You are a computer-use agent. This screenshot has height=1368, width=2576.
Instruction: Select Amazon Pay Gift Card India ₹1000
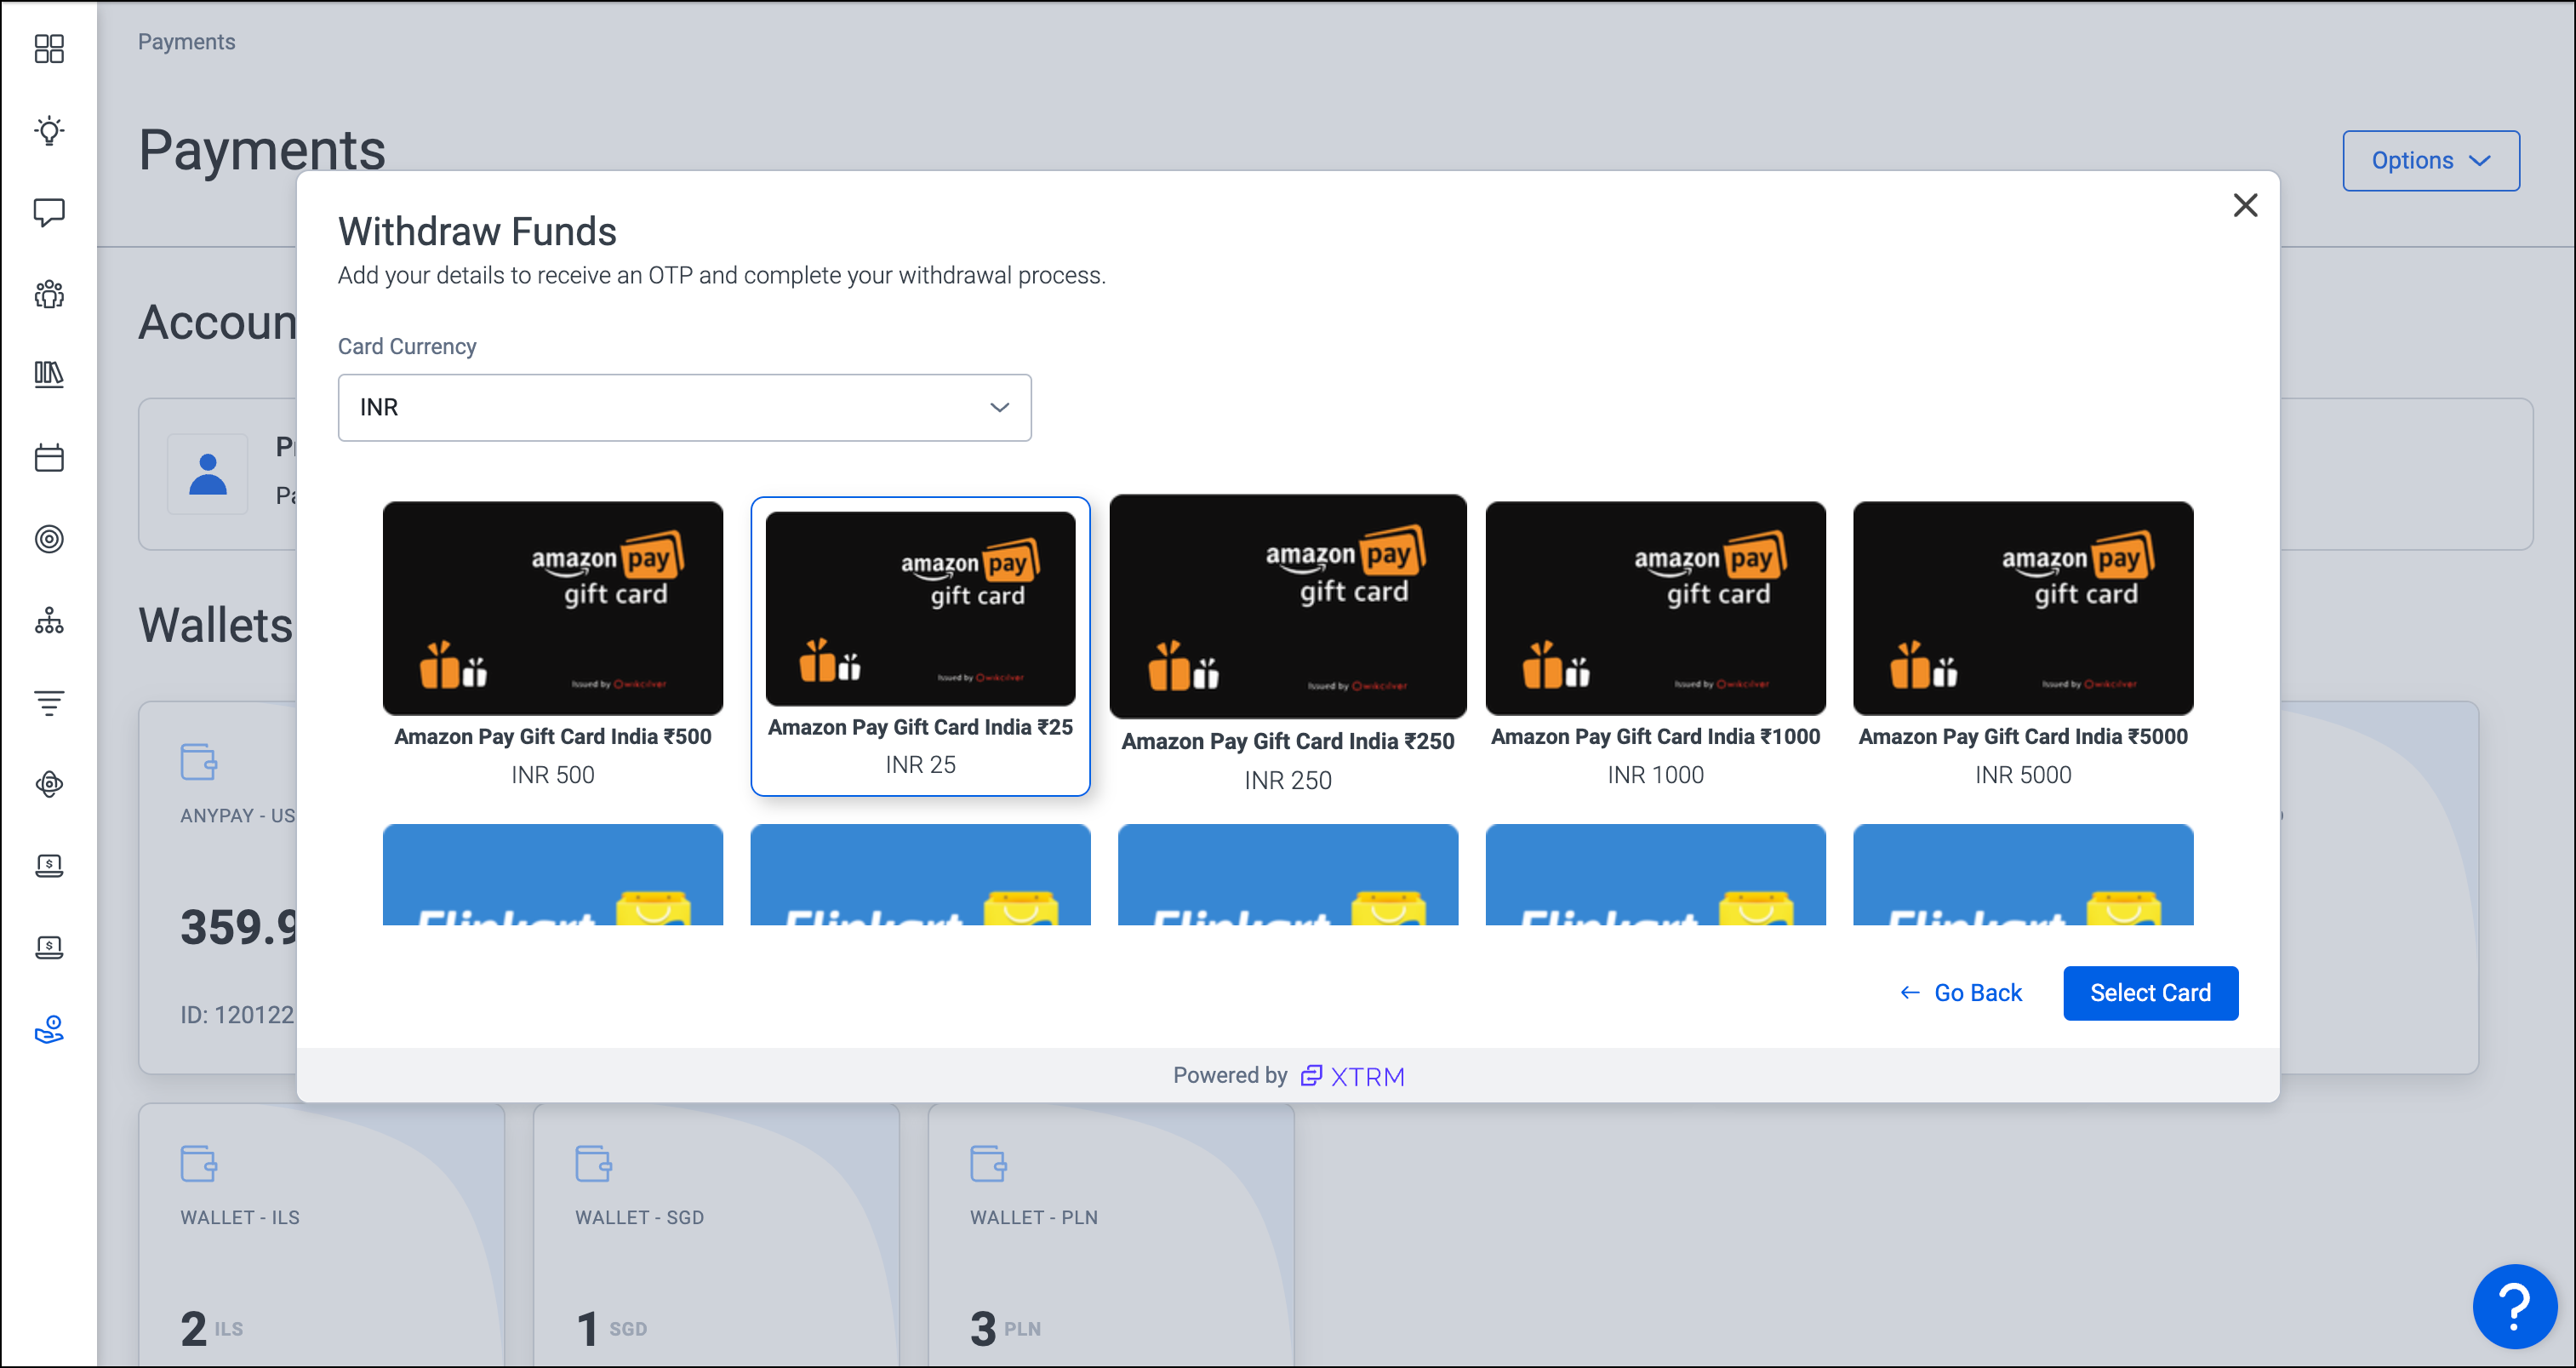(1655, 644)
